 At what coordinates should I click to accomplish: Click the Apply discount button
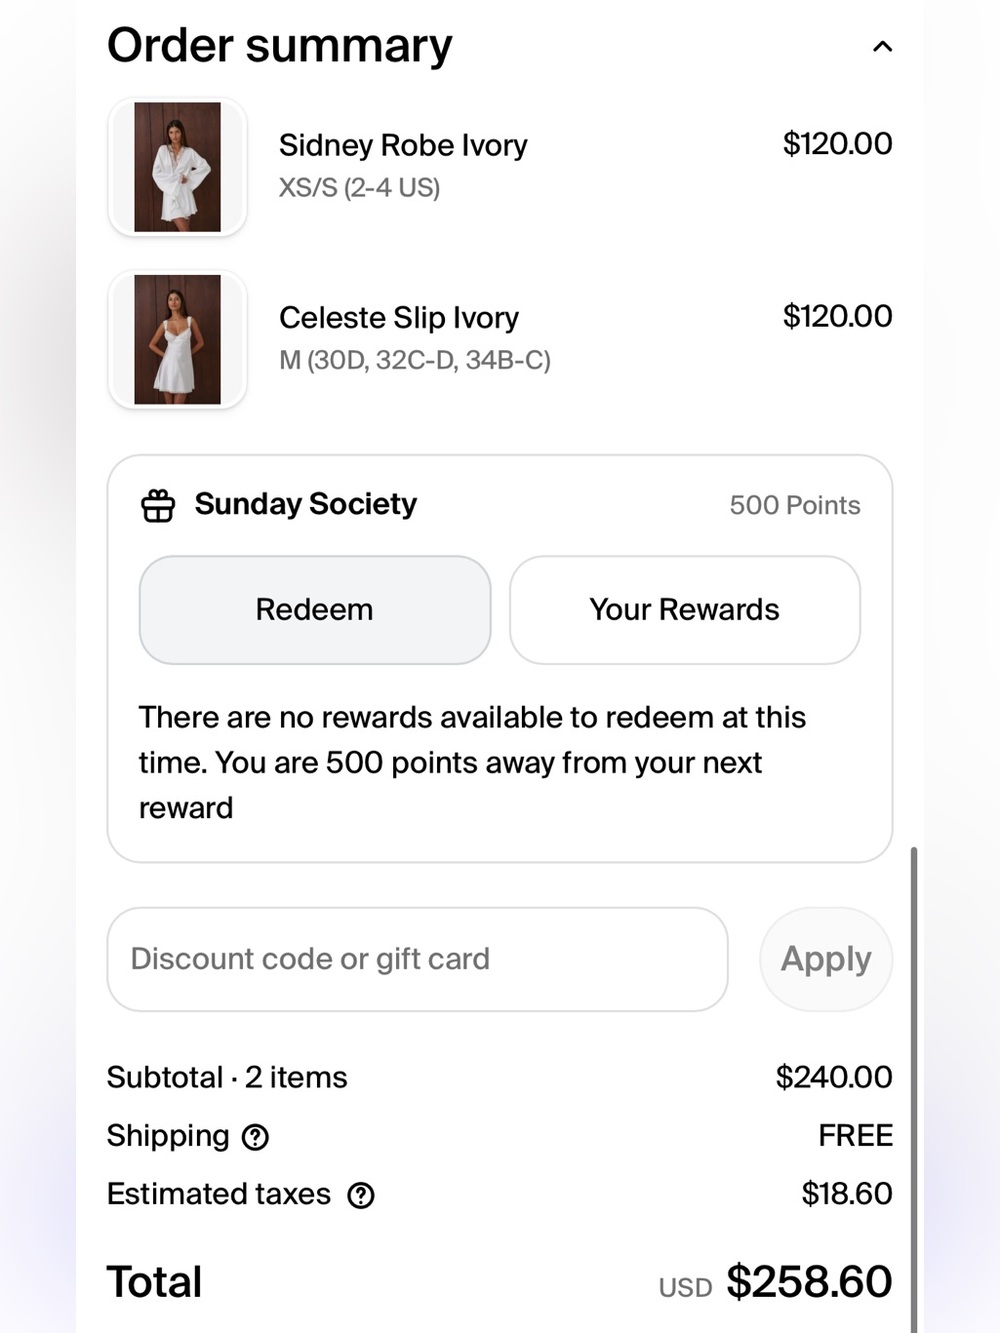tap(826, 959)
